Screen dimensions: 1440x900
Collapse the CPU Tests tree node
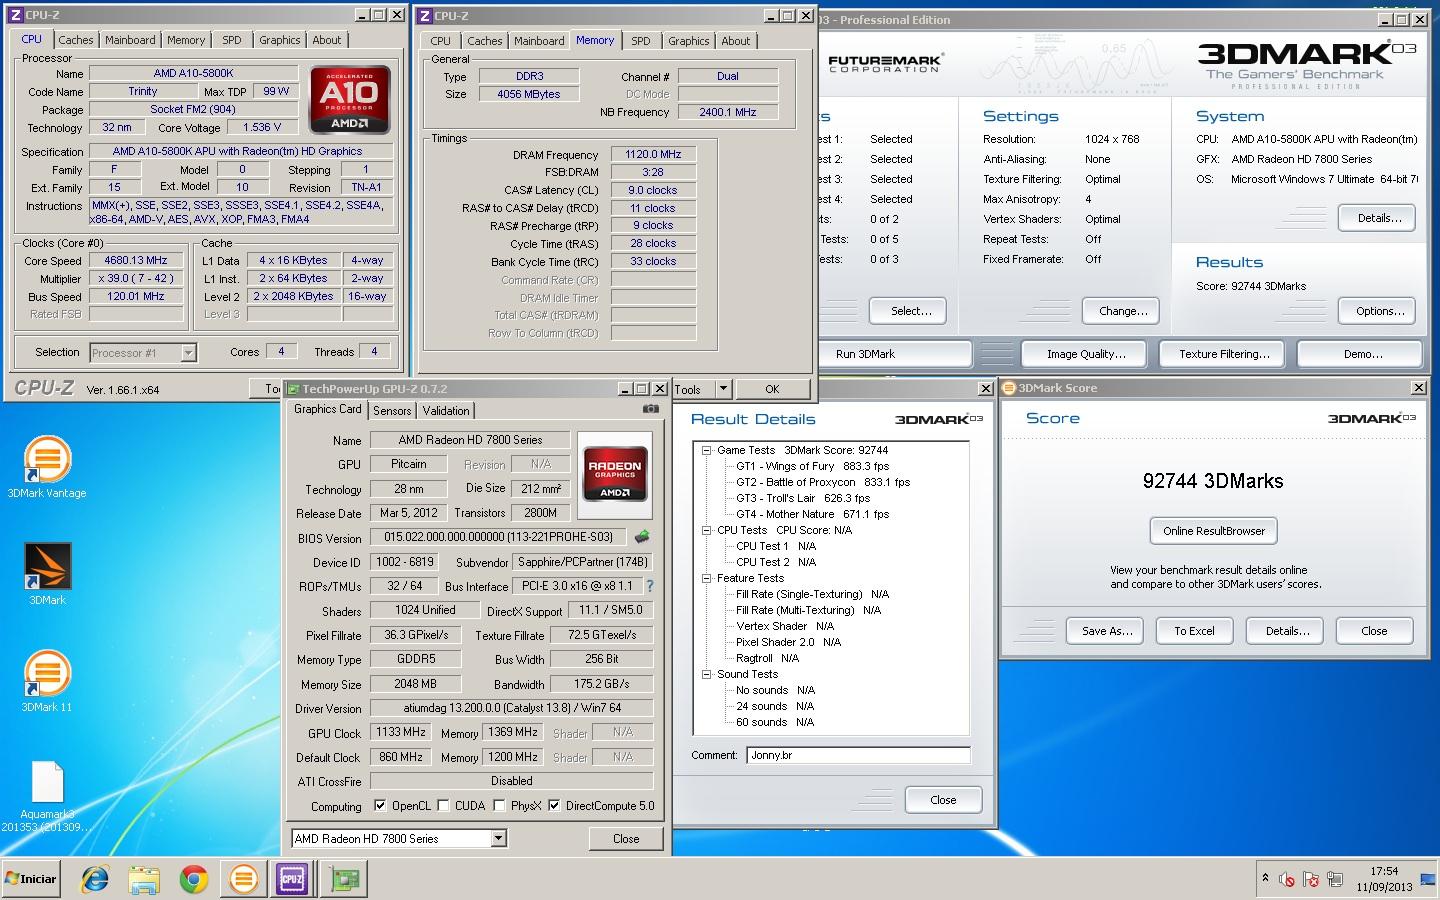(x=706, y=531)
